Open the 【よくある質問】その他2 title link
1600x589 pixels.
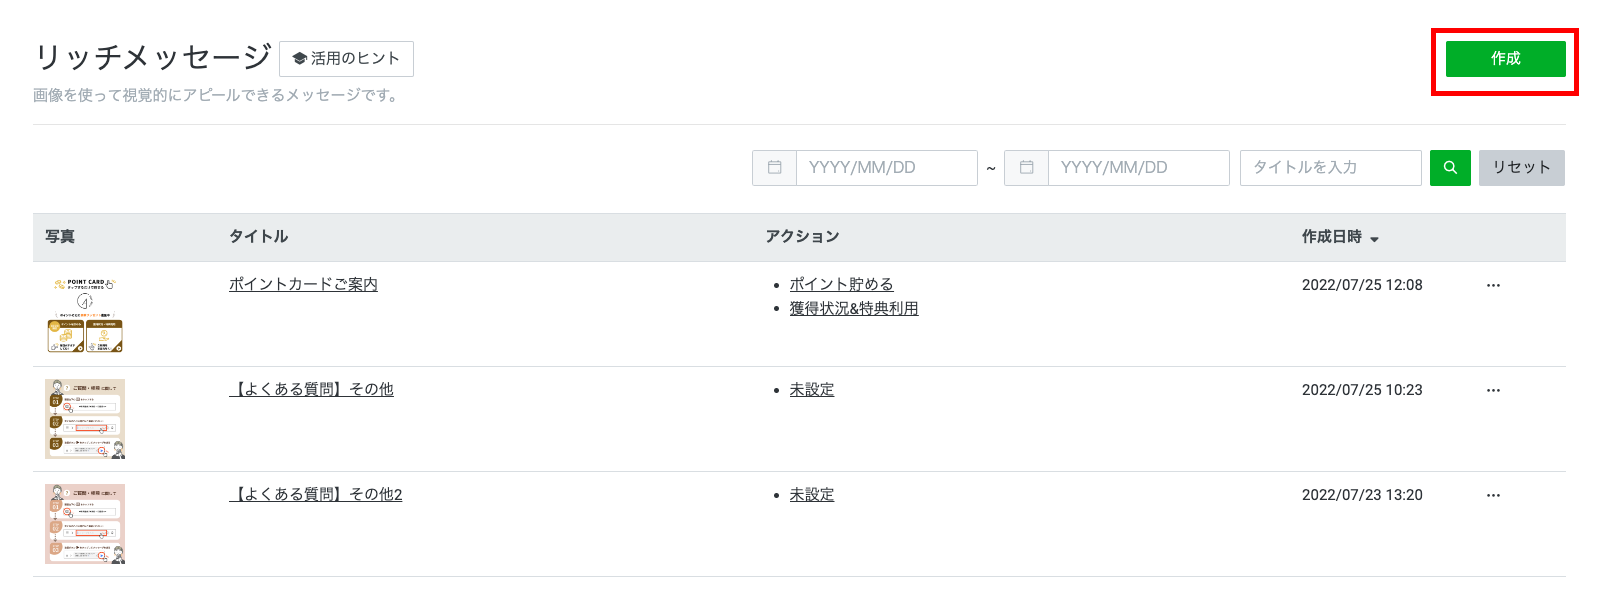click(315, 495)
